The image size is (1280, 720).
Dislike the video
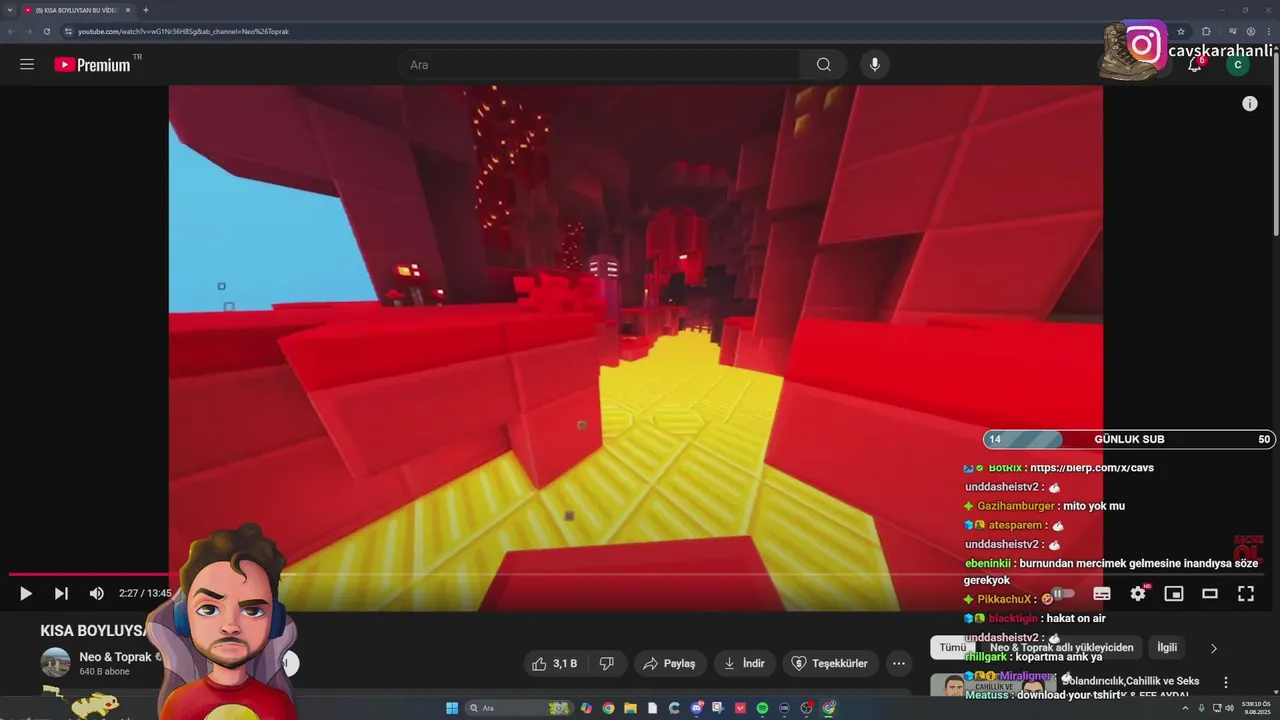(606, 663)
